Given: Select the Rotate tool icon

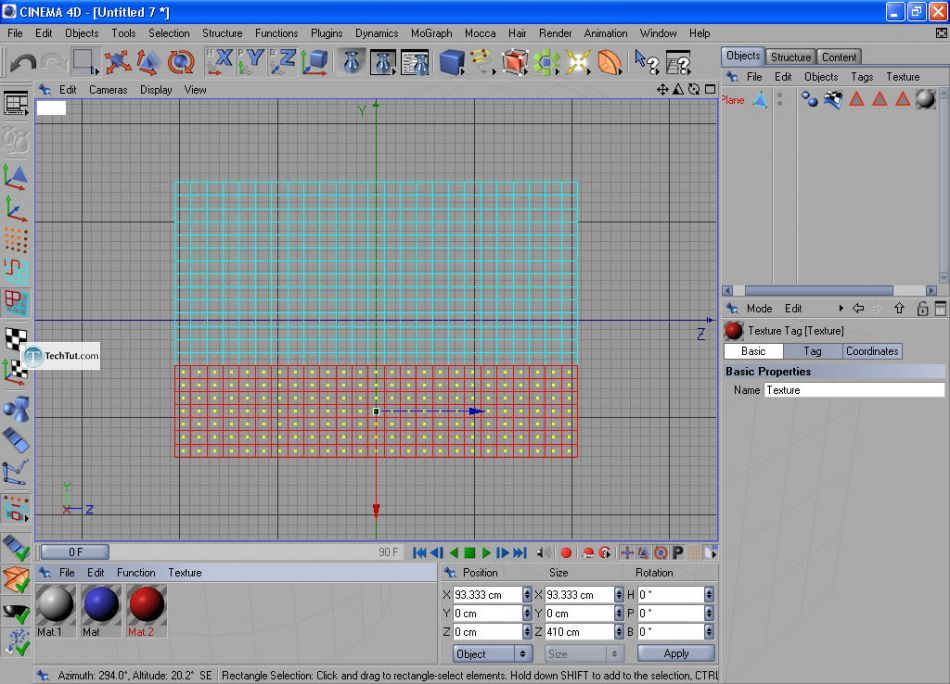Looking at the screenshot, I should [181, 62].
